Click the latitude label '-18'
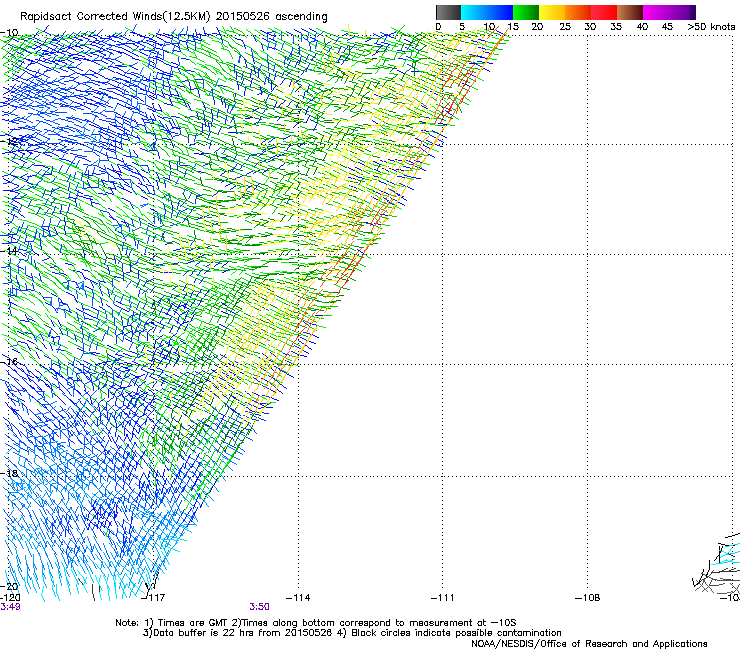This screenshot has width=740, height=650. click(10, 473)
